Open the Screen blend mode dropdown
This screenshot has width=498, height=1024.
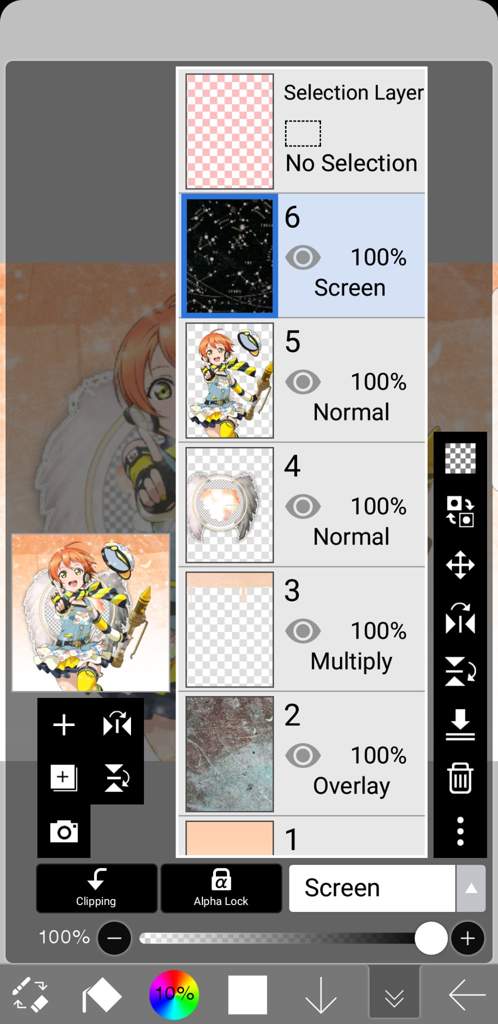tap(372, 888)
